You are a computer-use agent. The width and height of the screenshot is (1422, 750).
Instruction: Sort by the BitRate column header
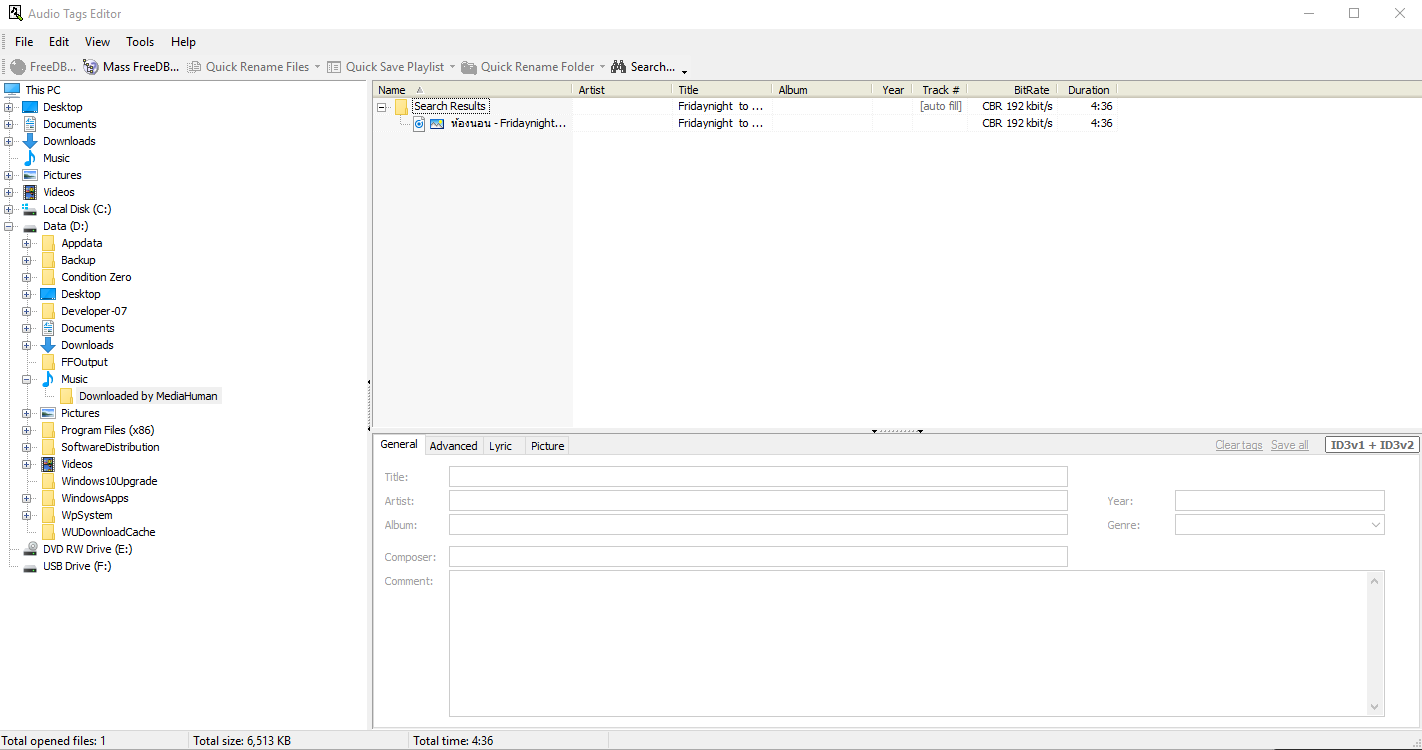1013,90
